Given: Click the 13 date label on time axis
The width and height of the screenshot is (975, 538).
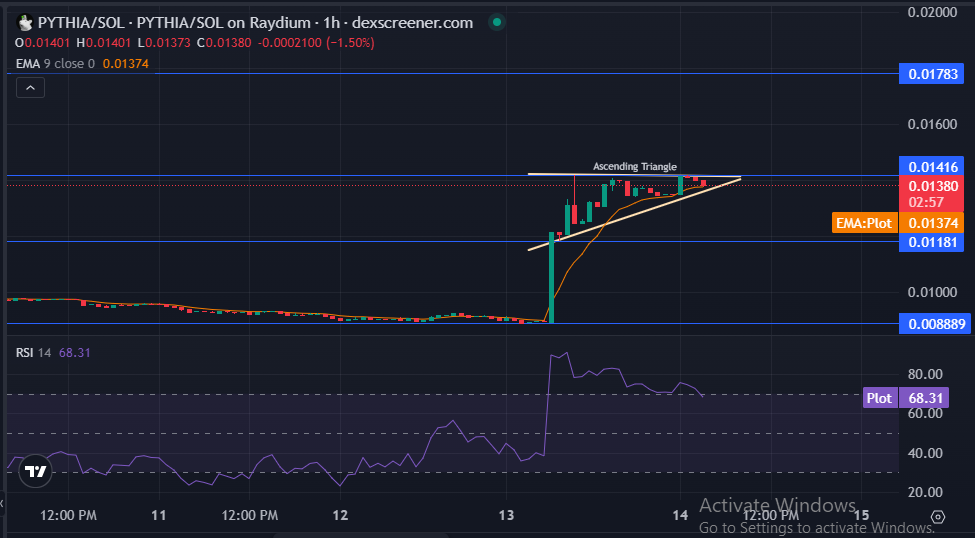Looking at the screenshot, I should (x=507, y=516).
